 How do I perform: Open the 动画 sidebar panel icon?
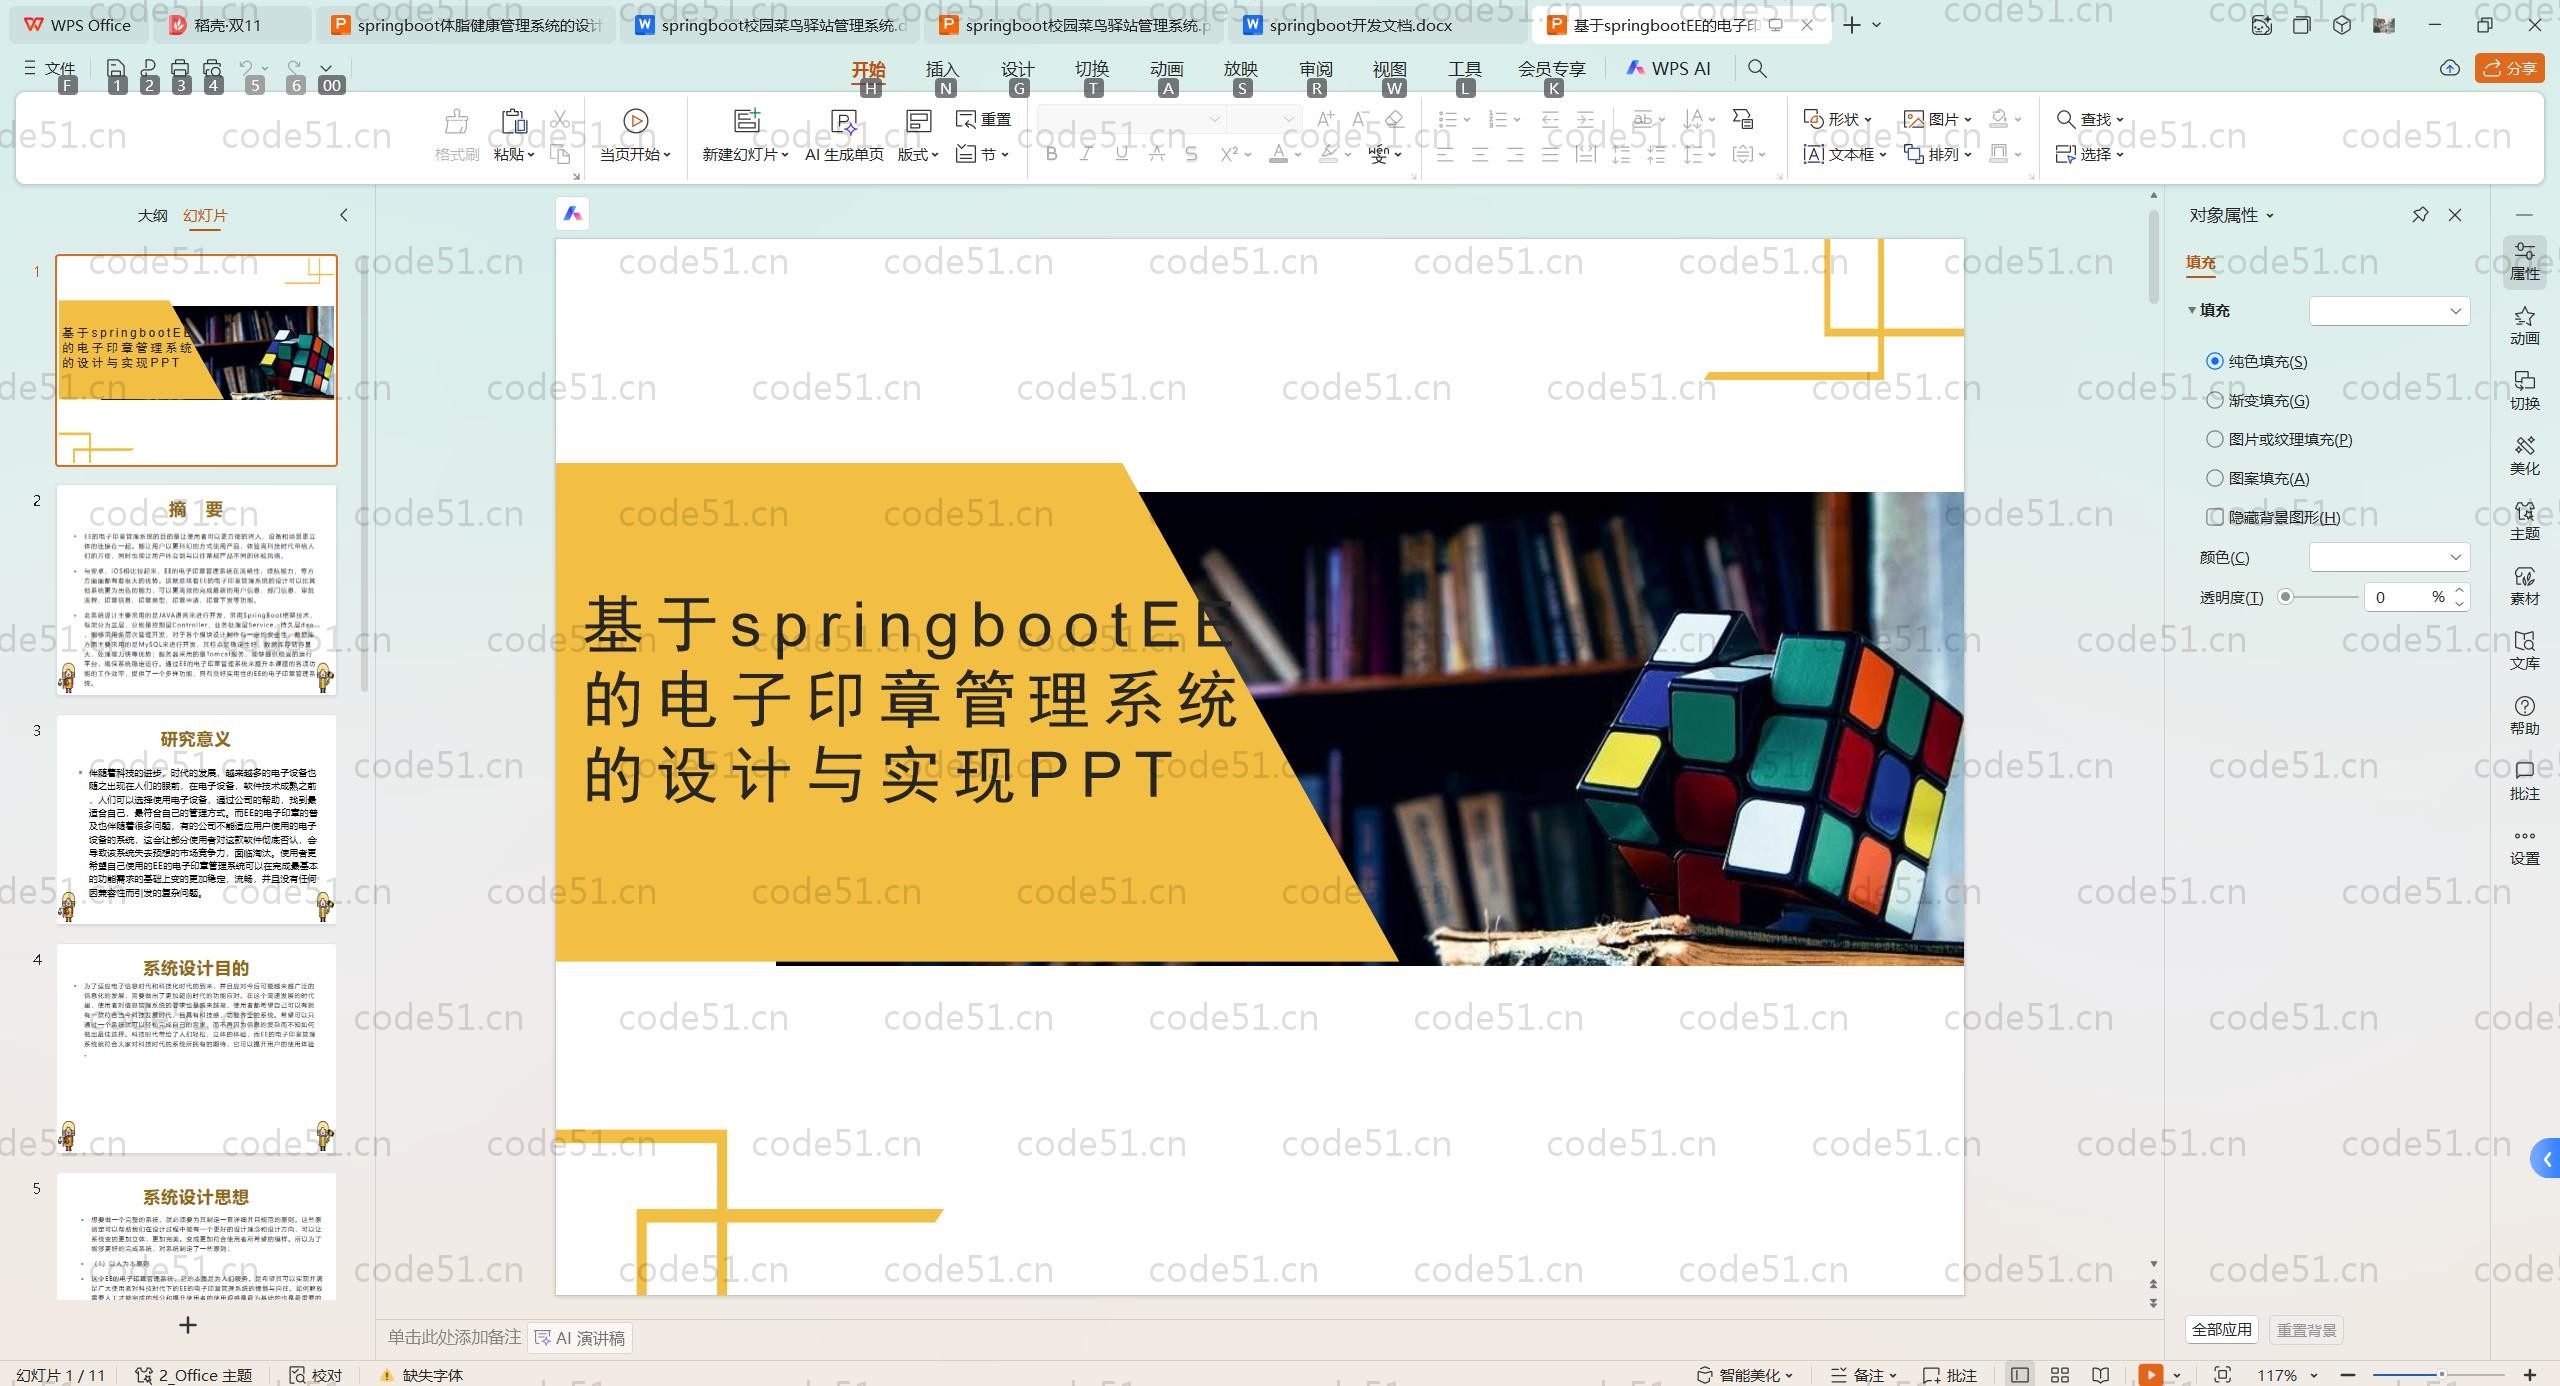[2524, 325]
